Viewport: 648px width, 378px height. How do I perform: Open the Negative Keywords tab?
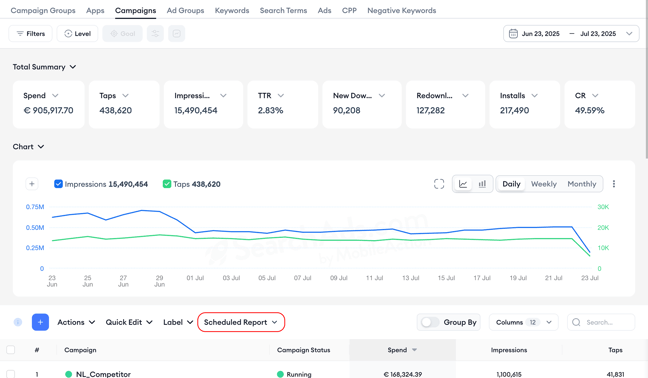tap(402, 10)
